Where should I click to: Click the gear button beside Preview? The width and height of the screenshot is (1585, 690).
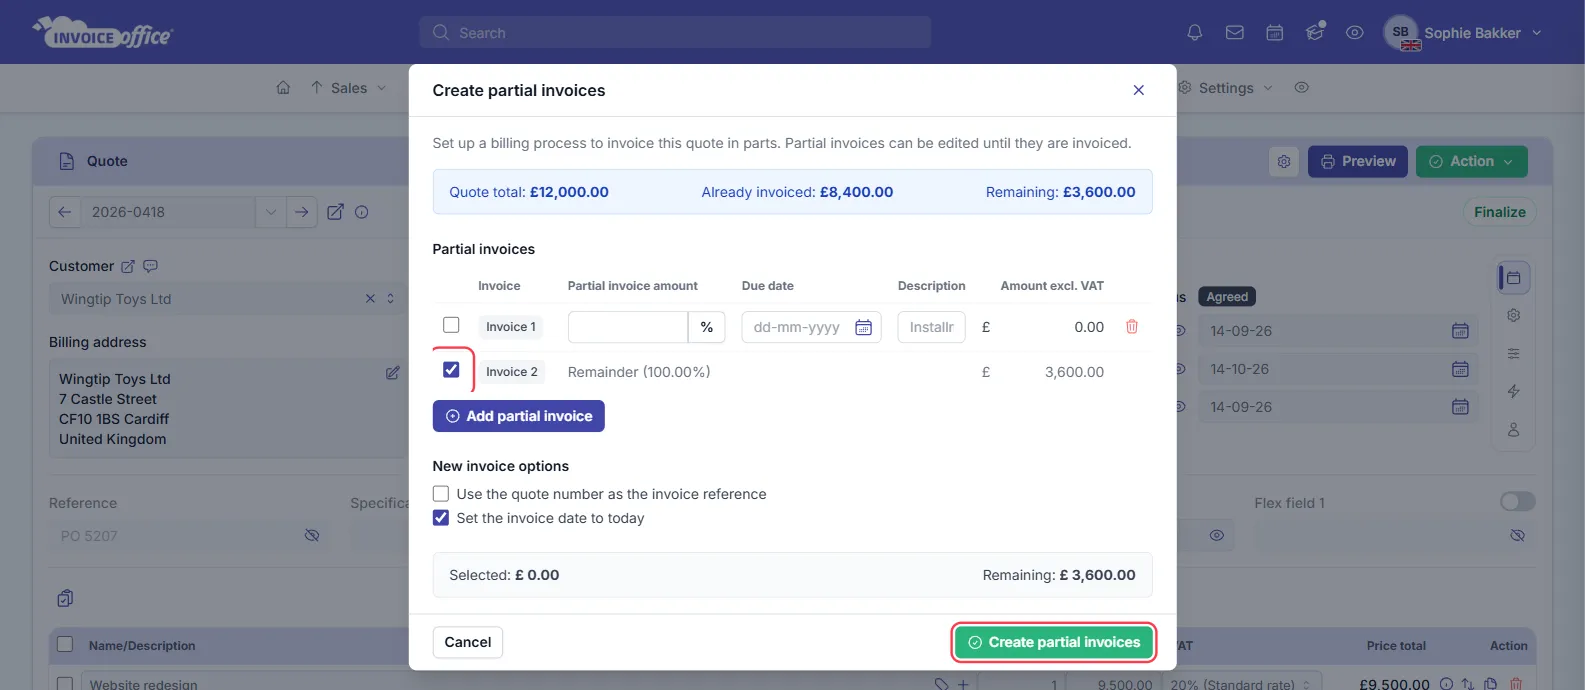[1284, 161]
